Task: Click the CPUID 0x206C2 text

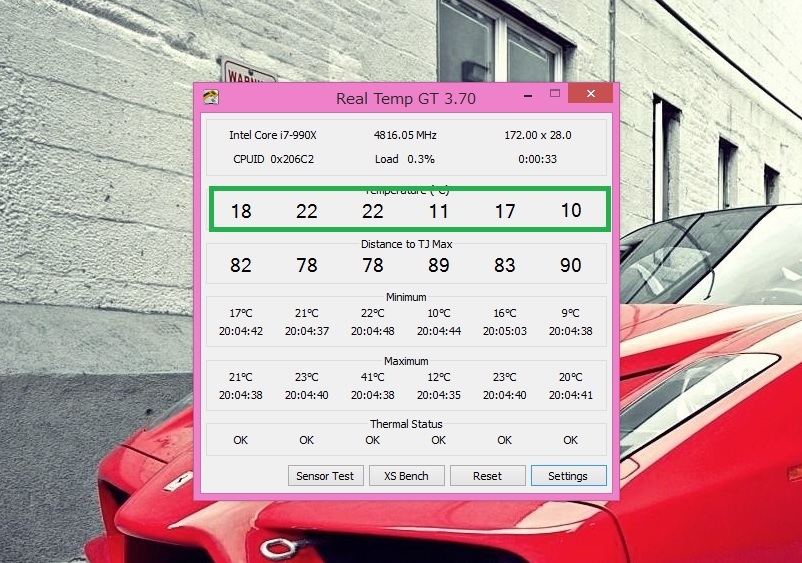Action: pyautogui.click(x=273, y=159)
